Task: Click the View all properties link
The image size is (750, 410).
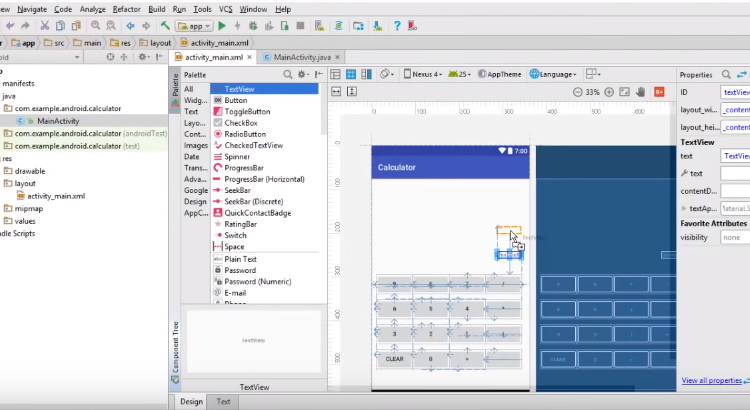Action: [x=711, y=380]
